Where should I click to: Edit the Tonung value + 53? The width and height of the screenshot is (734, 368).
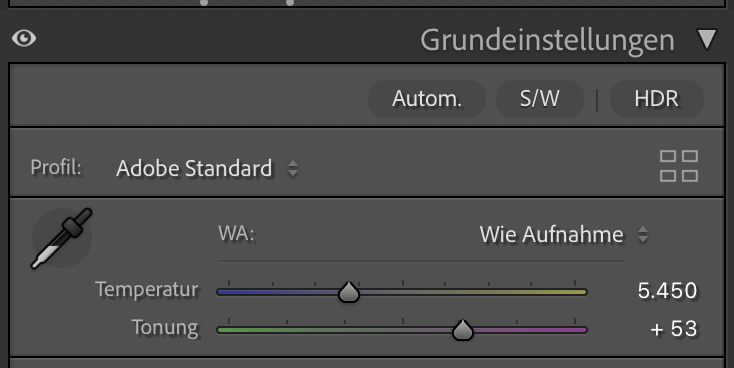pos(674,329)
